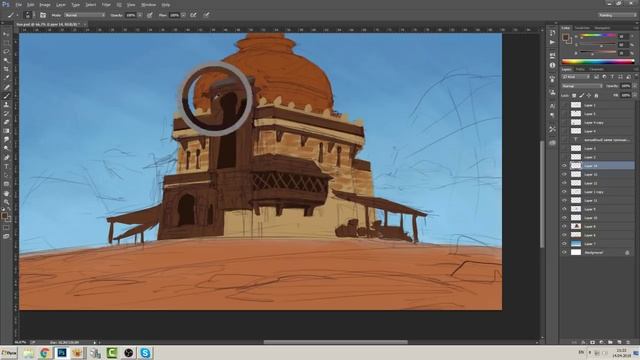Viewport: 640px width, 360px height.
Task: Select the Pen tool
Action: pyautogui.click(x=6, y=158)
